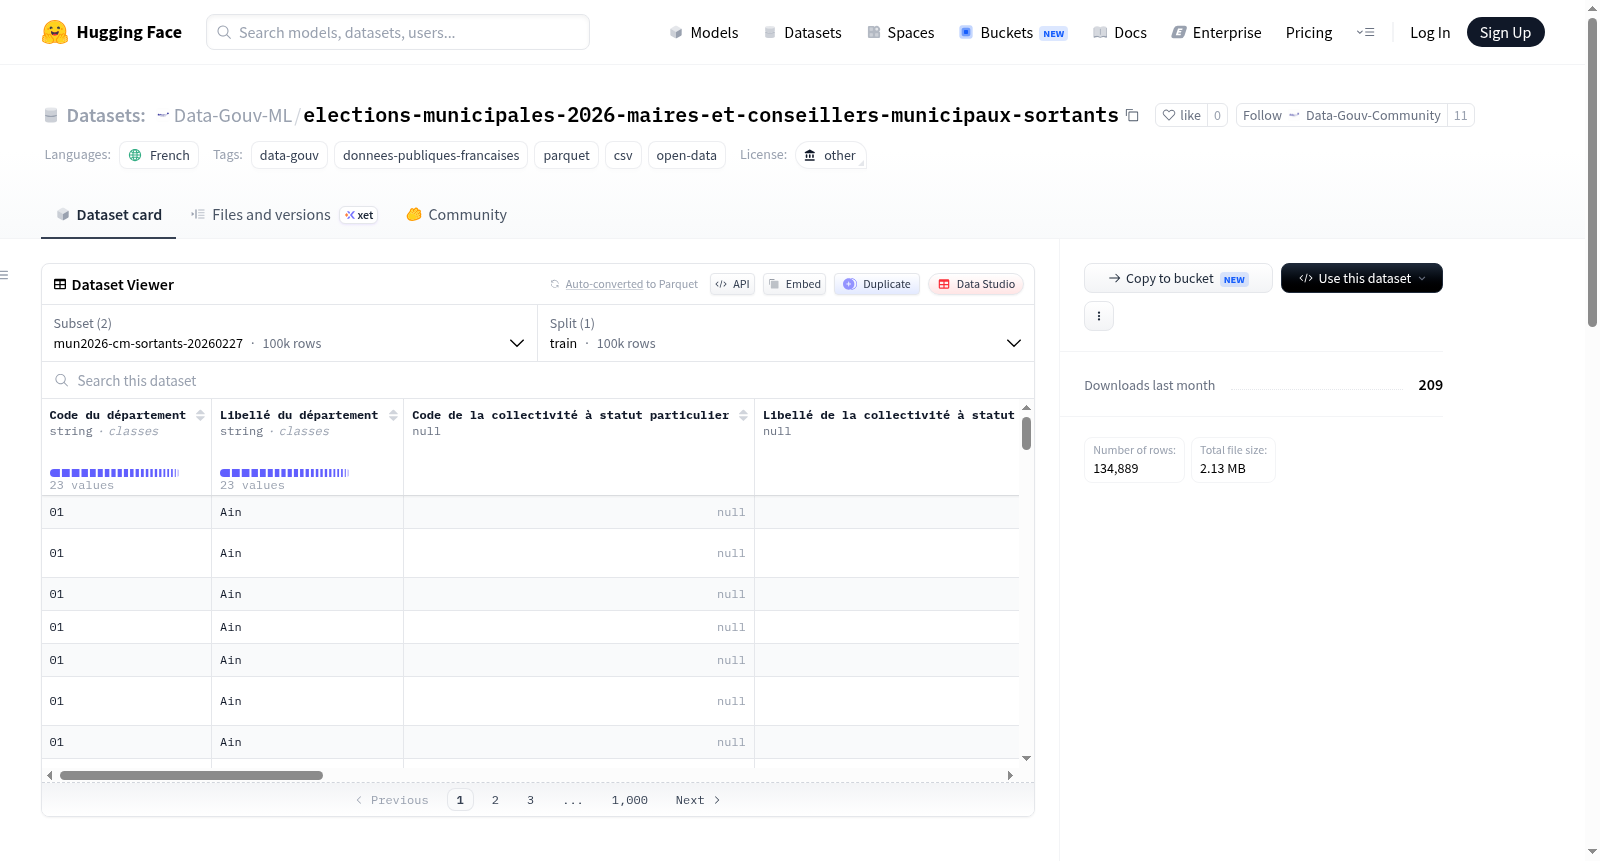
Task: Go to the Pricing page
Action: click(x=1309, y=32)
